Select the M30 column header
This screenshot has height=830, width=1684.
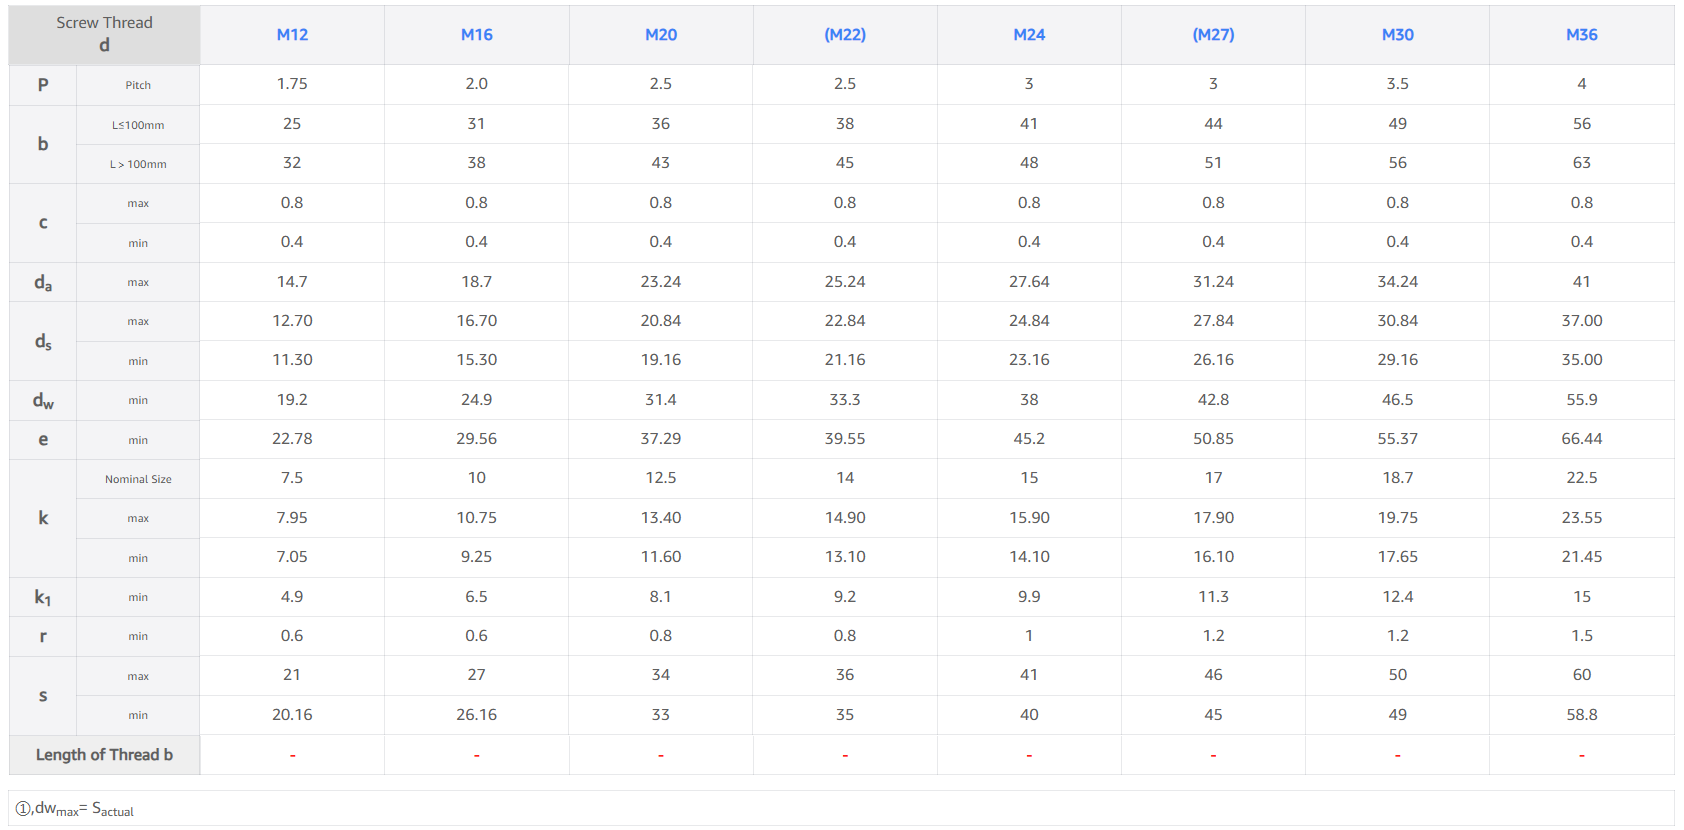click(x=1397, y=35)
